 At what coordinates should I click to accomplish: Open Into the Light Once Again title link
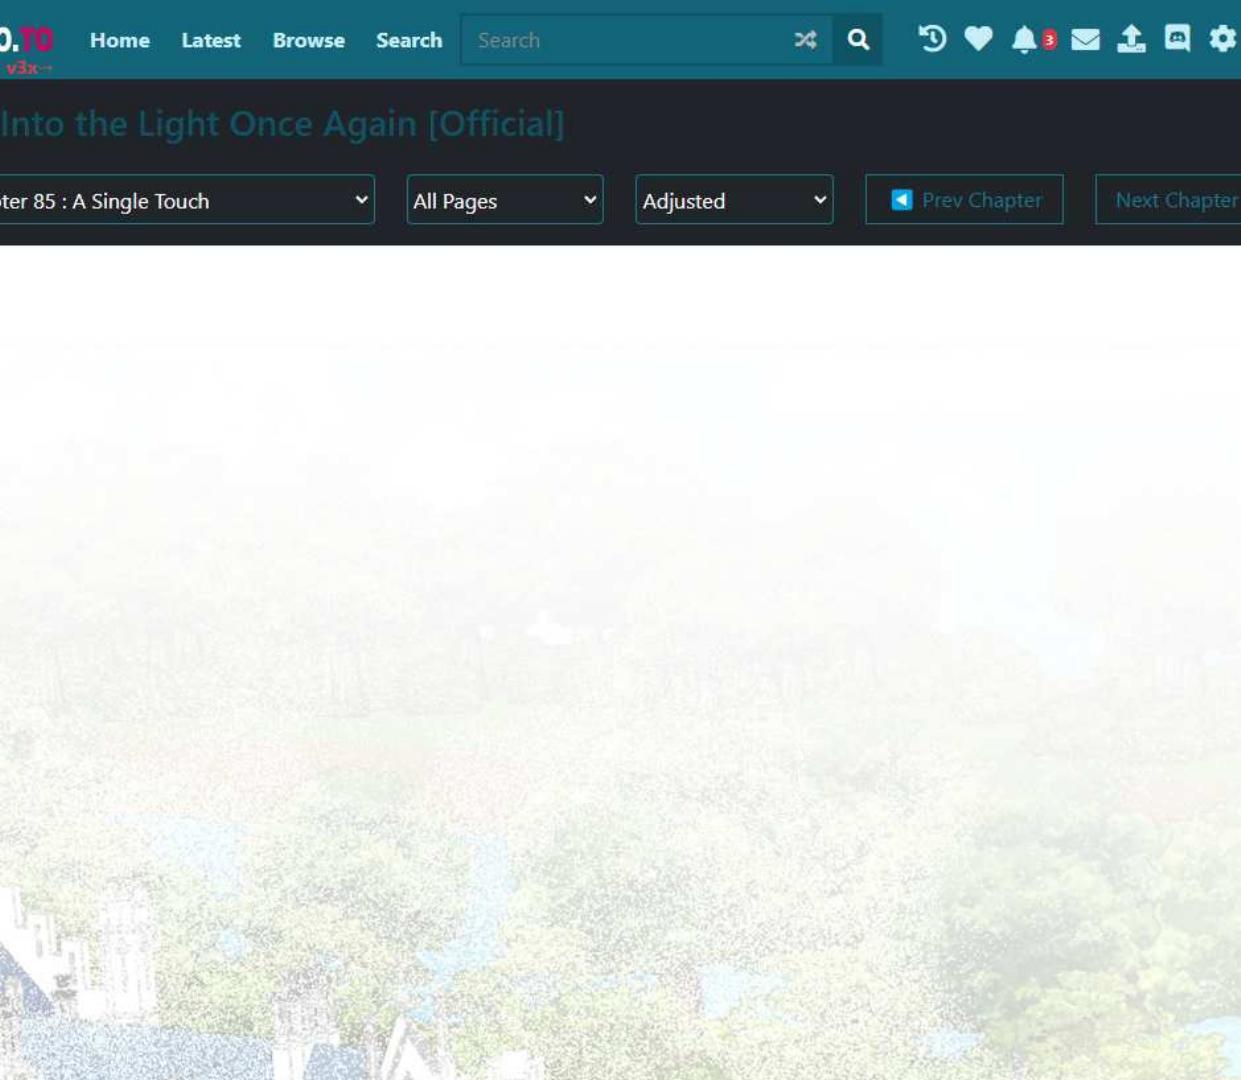point(283,124)
